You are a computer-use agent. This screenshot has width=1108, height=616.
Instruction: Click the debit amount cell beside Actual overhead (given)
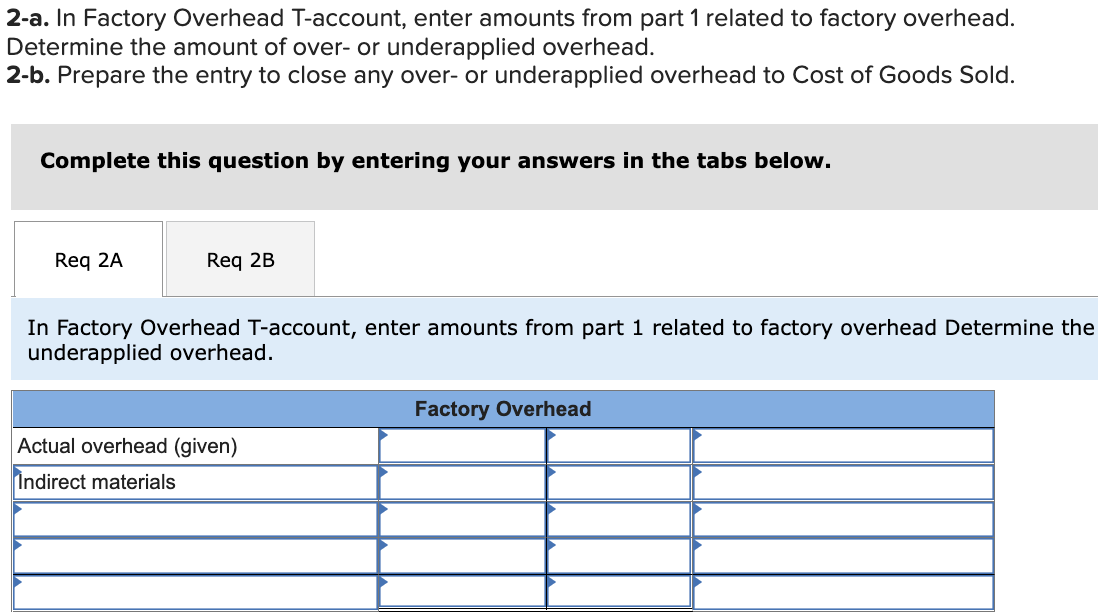click(x=460, y=445)
